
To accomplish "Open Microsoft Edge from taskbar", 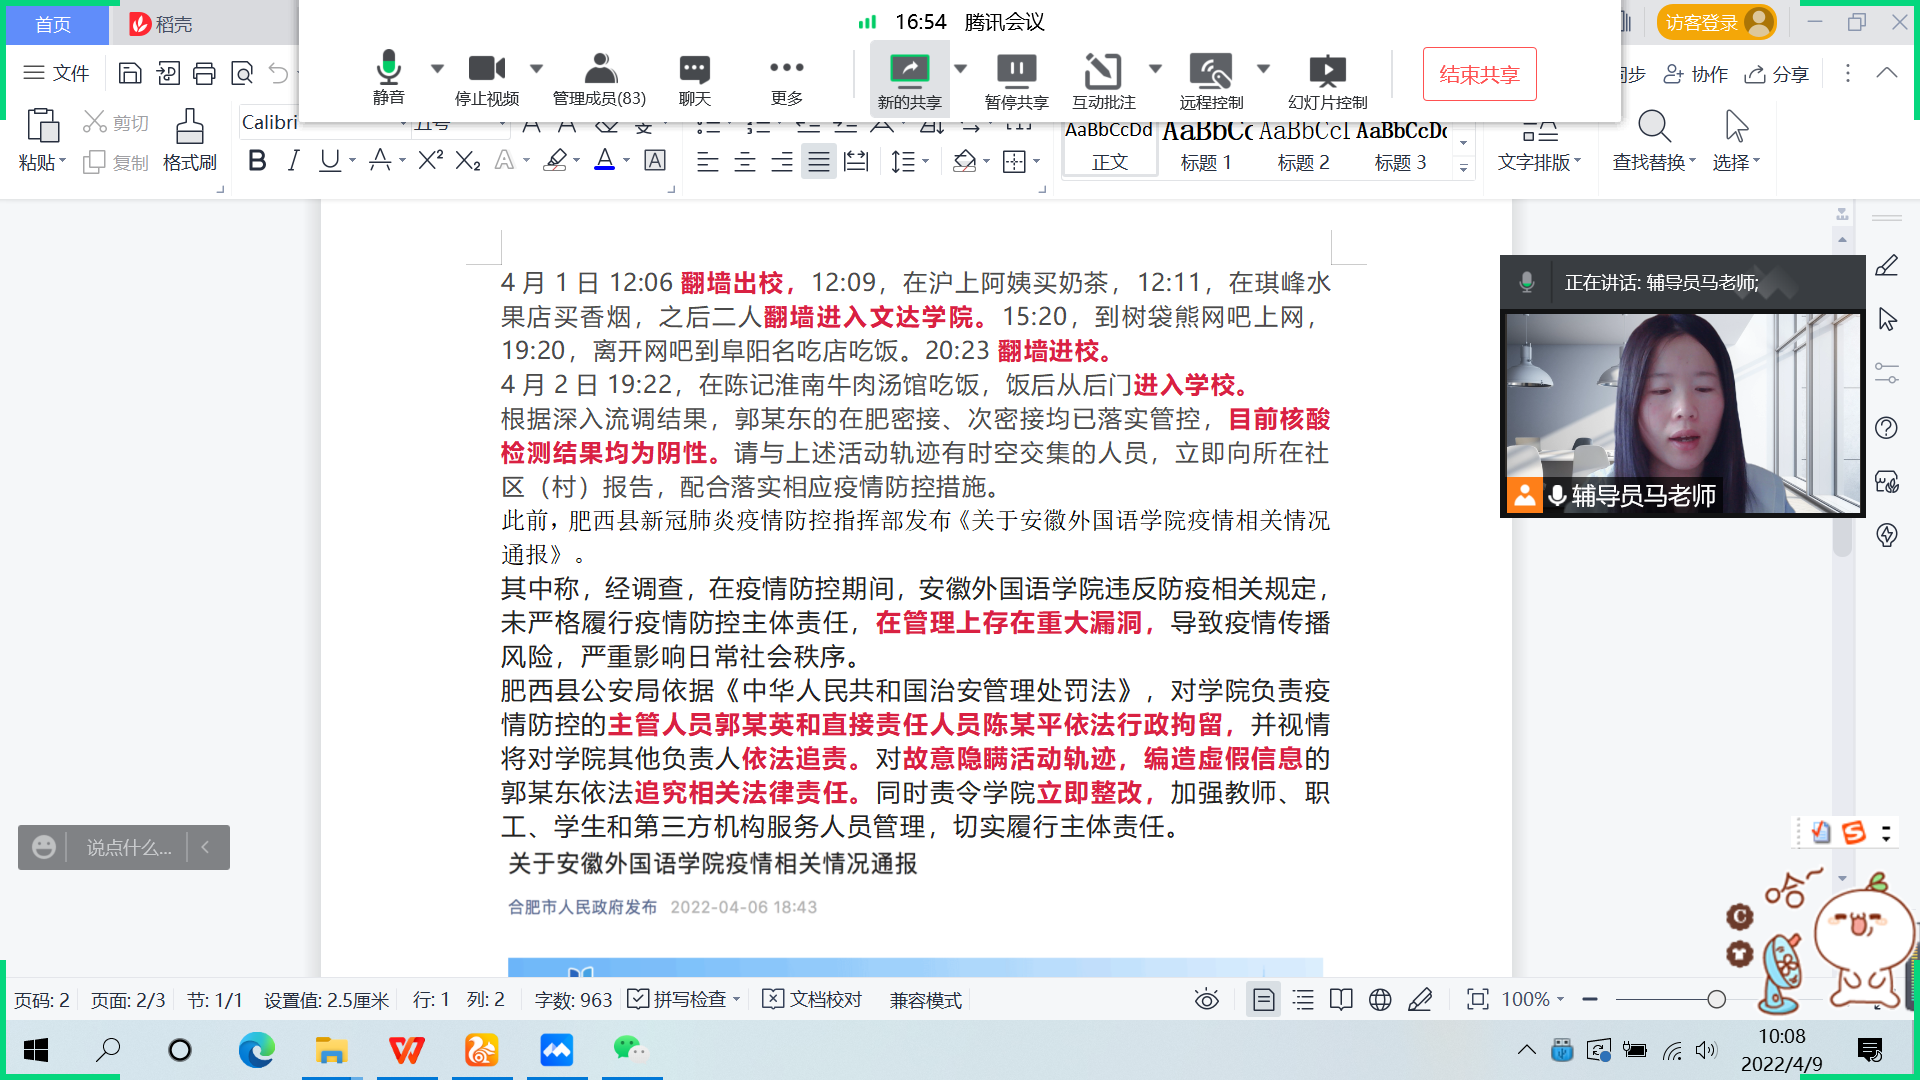I will click(256, 1050).
